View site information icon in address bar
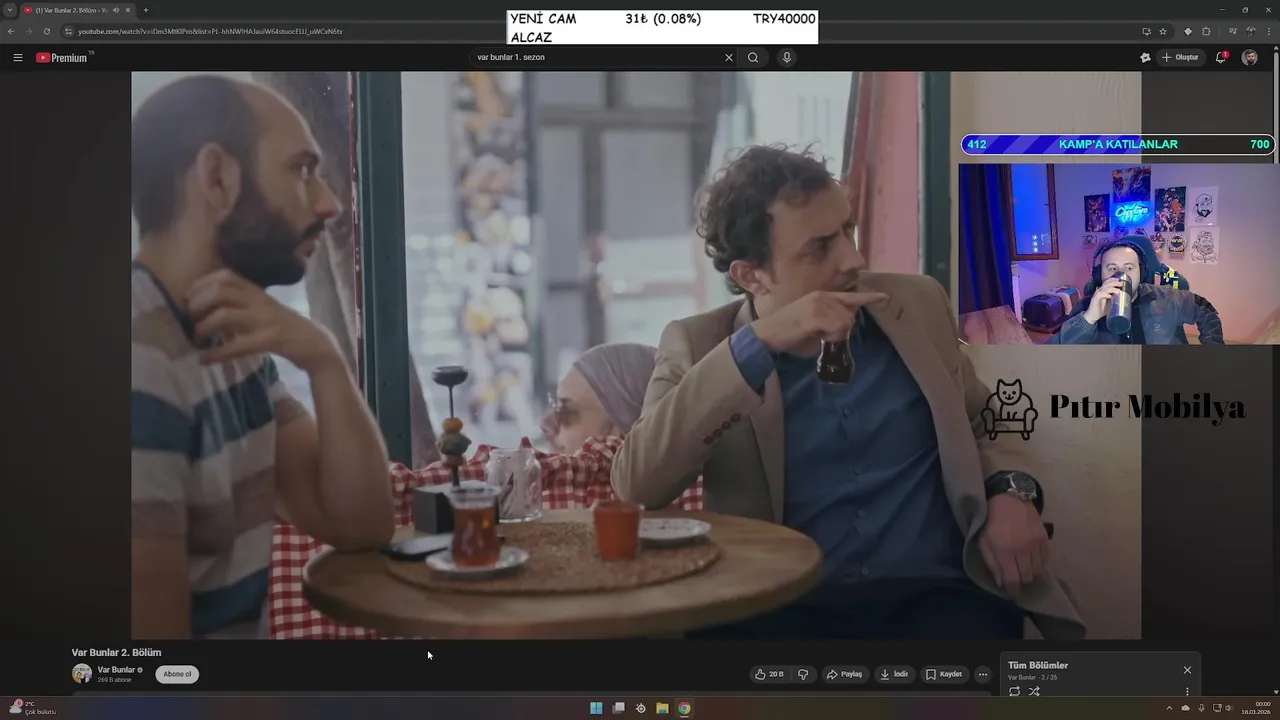This screenshot has height=720, width=1280. 68,31
